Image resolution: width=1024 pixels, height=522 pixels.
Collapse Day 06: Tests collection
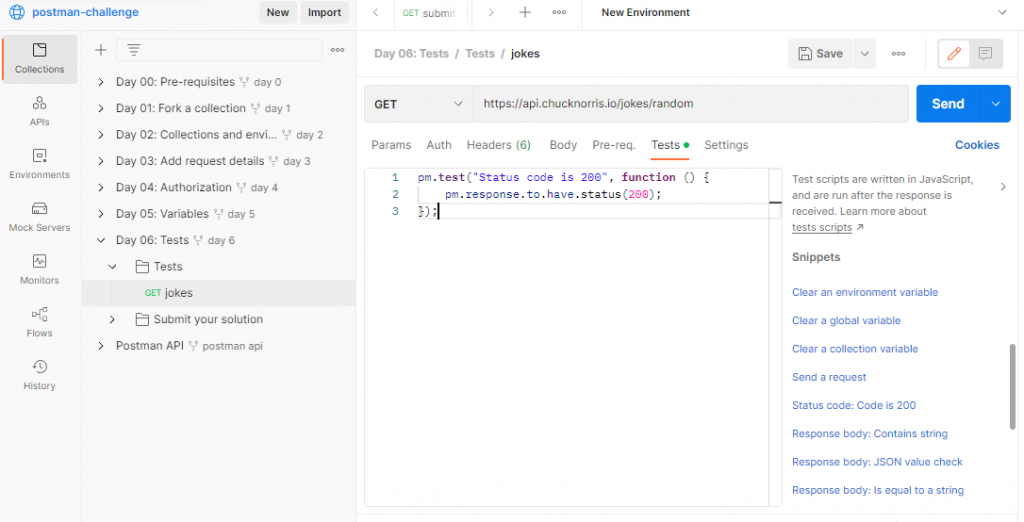101,240
